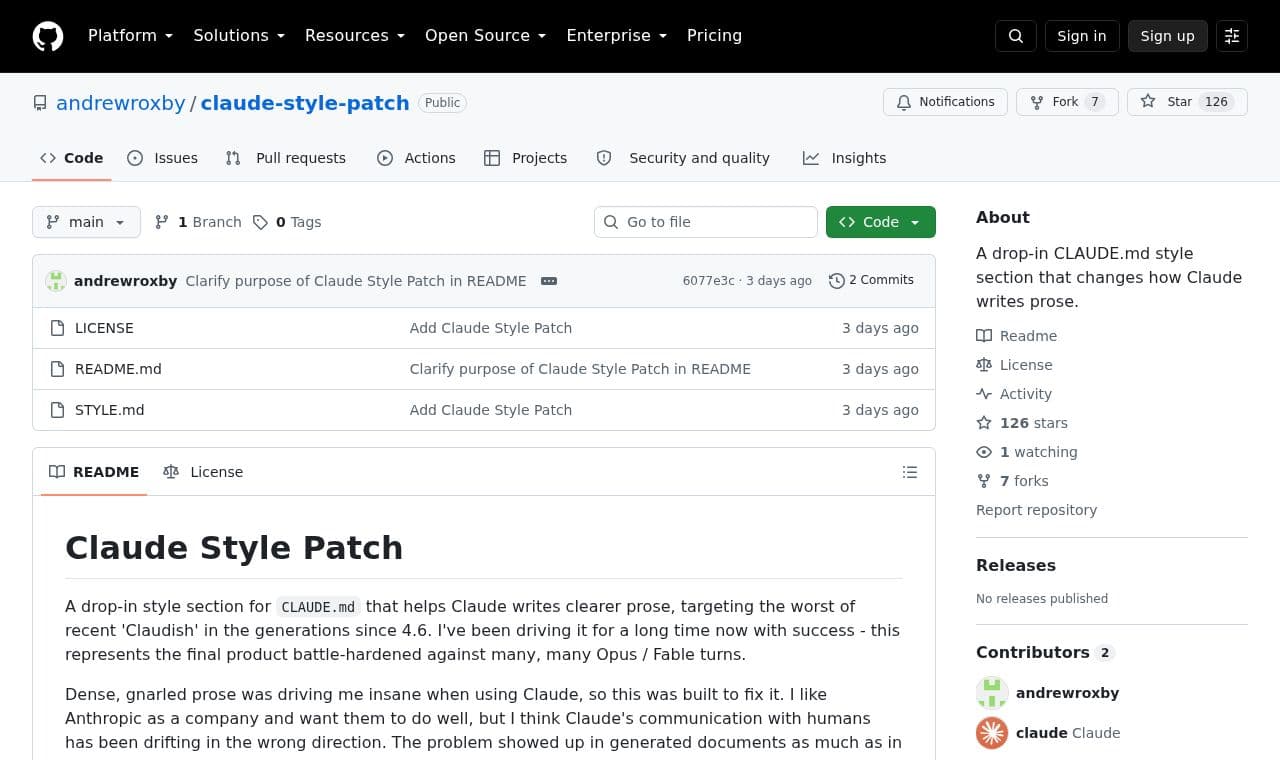Click the Notifications bell button
The image size is (1280, 760).
tap(945, 102)
